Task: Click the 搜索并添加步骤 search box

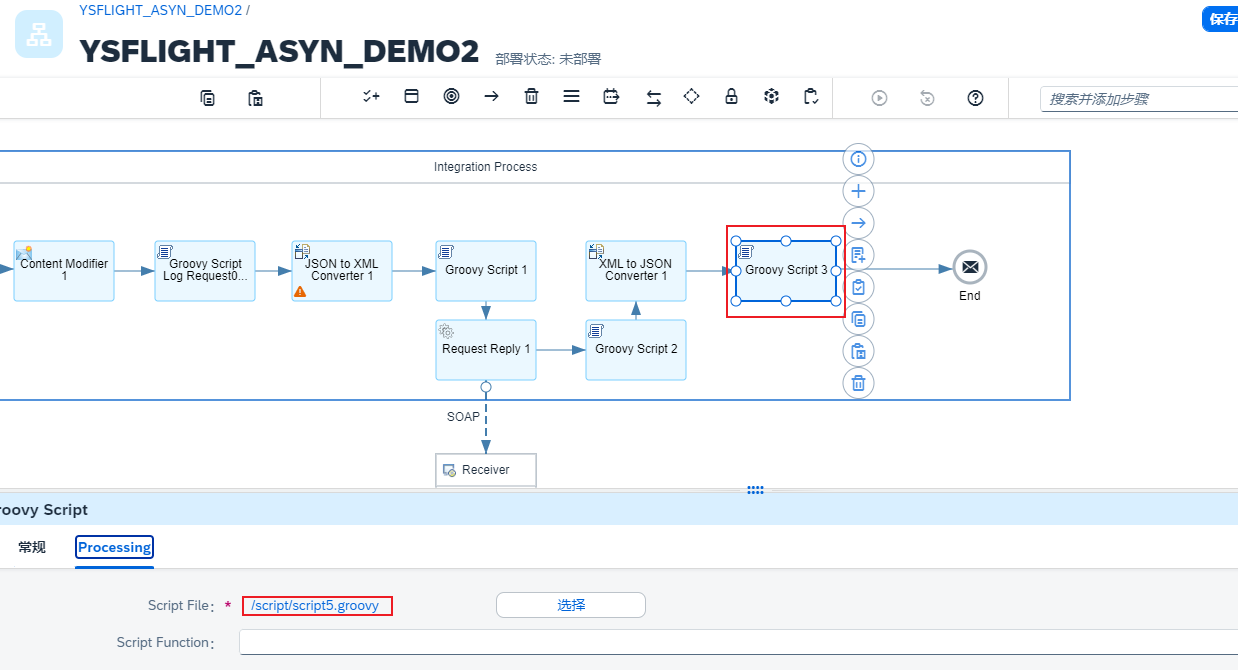Action: tap(1140, 99)
